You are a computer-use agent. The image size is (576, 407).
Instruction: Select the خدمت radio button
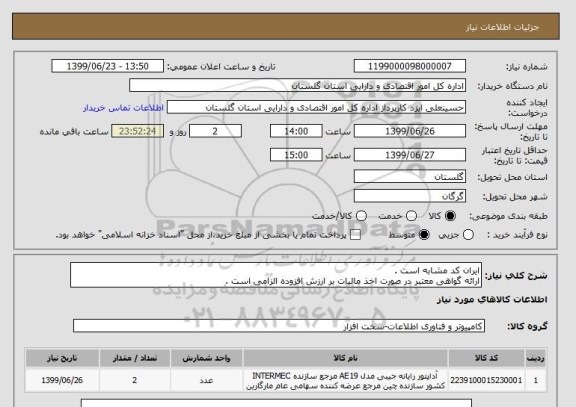coord(412,216)
